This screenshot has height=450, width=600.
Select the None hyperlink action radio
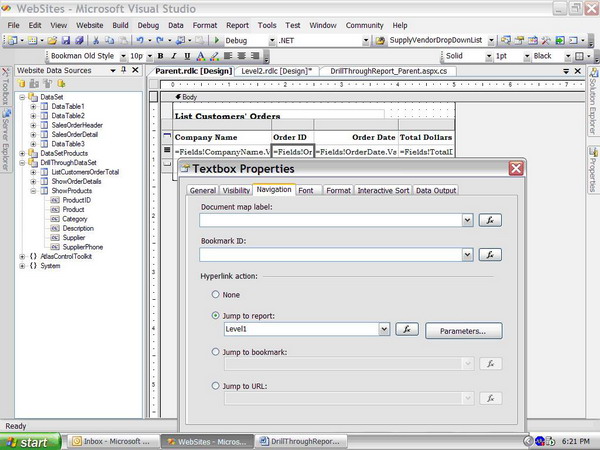(215, 294)
